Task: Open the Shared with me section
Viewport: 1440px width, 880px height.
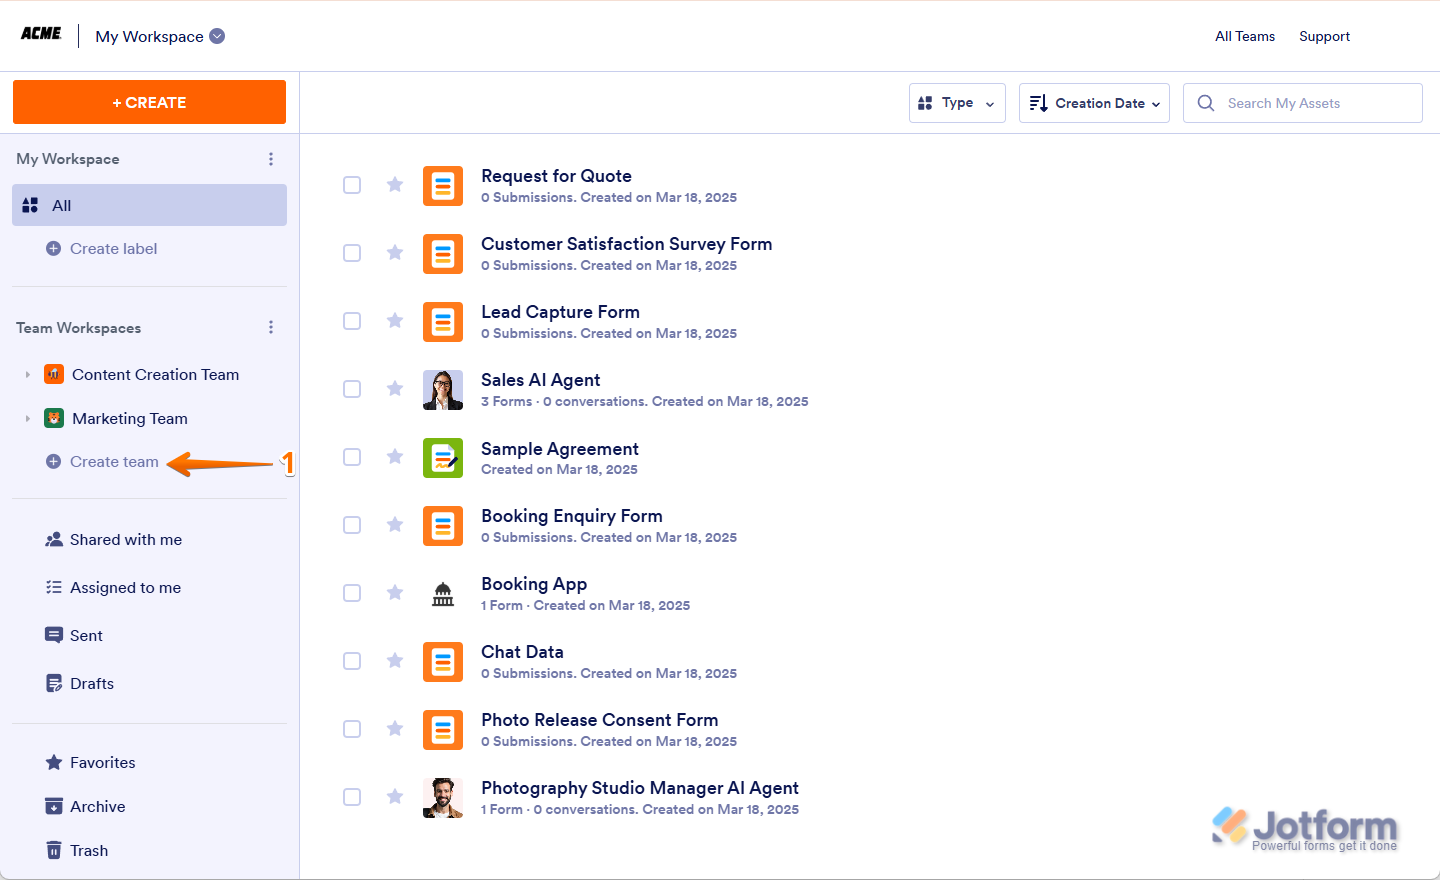Action: pyautogui.click(x=125, y=540)
